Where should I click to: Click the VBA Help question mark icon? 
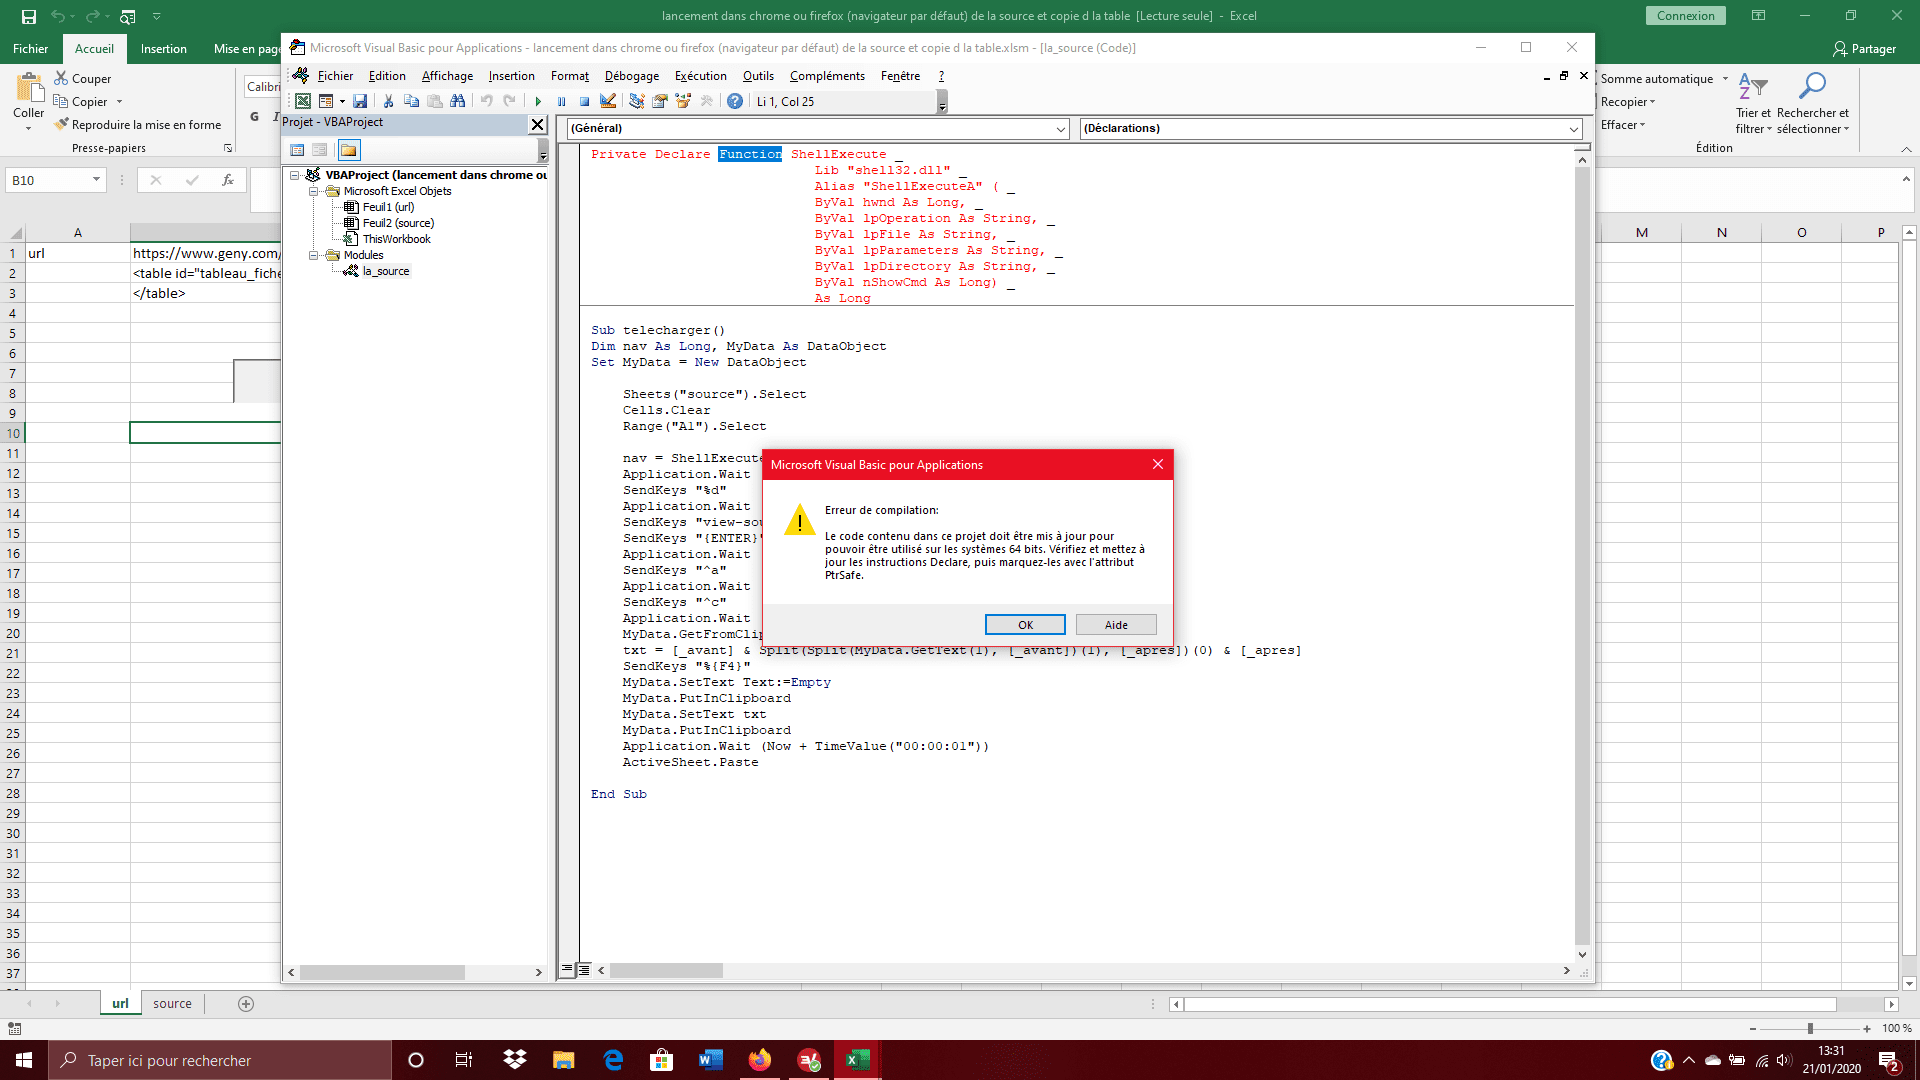tap(735, 101)
